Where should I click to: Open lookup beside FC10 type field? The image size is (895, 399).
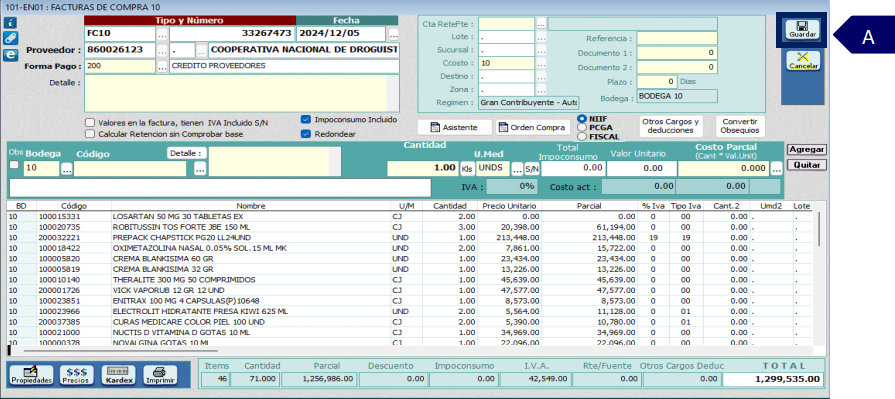[163, 34]
